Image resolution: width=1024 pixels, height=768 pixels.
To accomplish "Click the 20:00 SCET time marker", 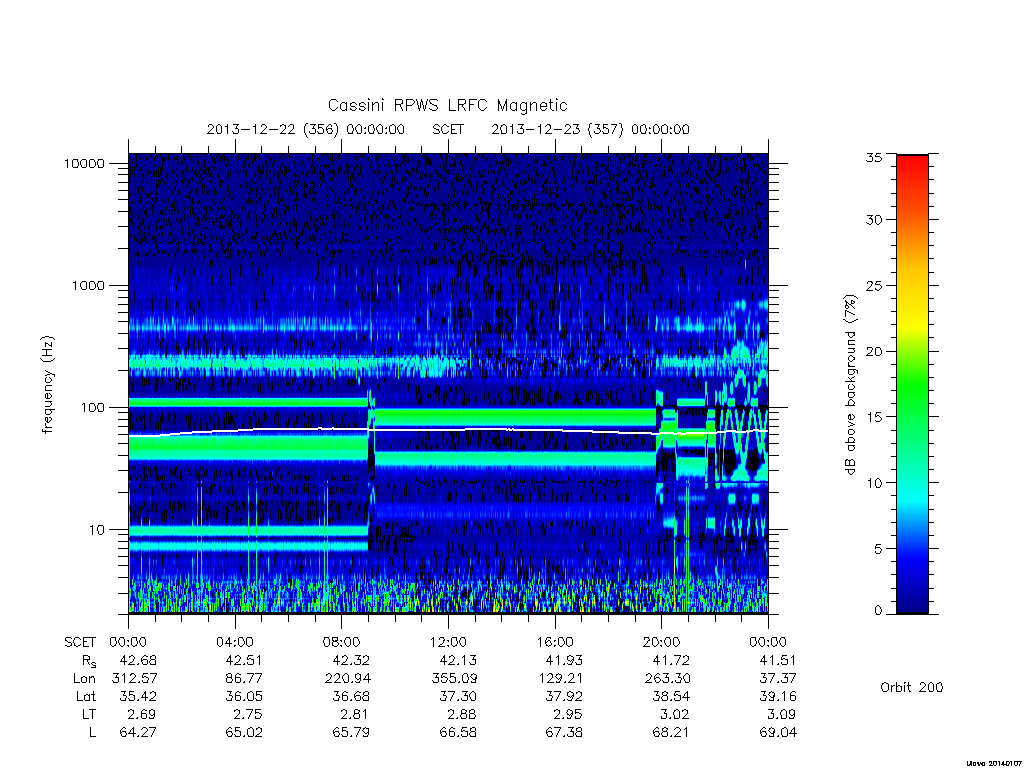I will (x=661, y=643).
